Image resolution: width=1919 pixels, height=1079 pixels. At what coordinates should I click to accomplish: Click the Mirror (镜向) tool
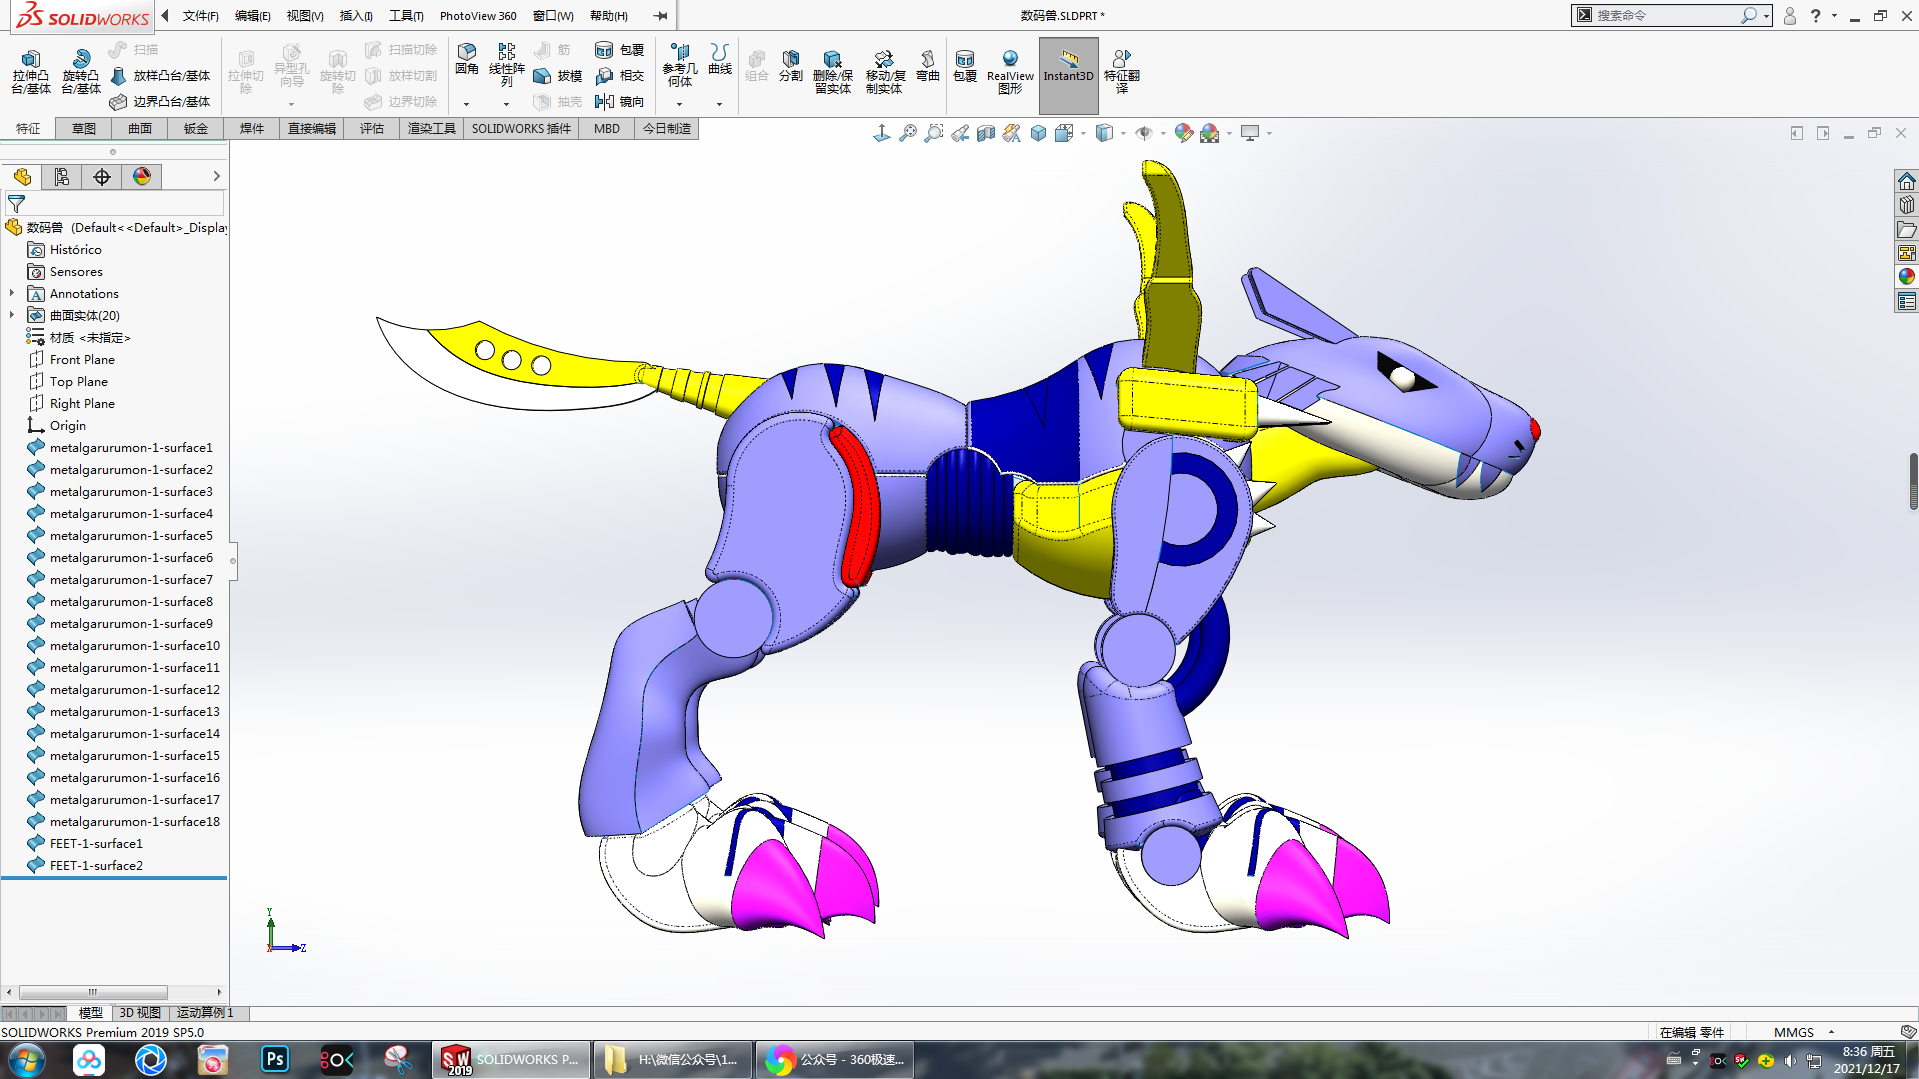(620, 102)
